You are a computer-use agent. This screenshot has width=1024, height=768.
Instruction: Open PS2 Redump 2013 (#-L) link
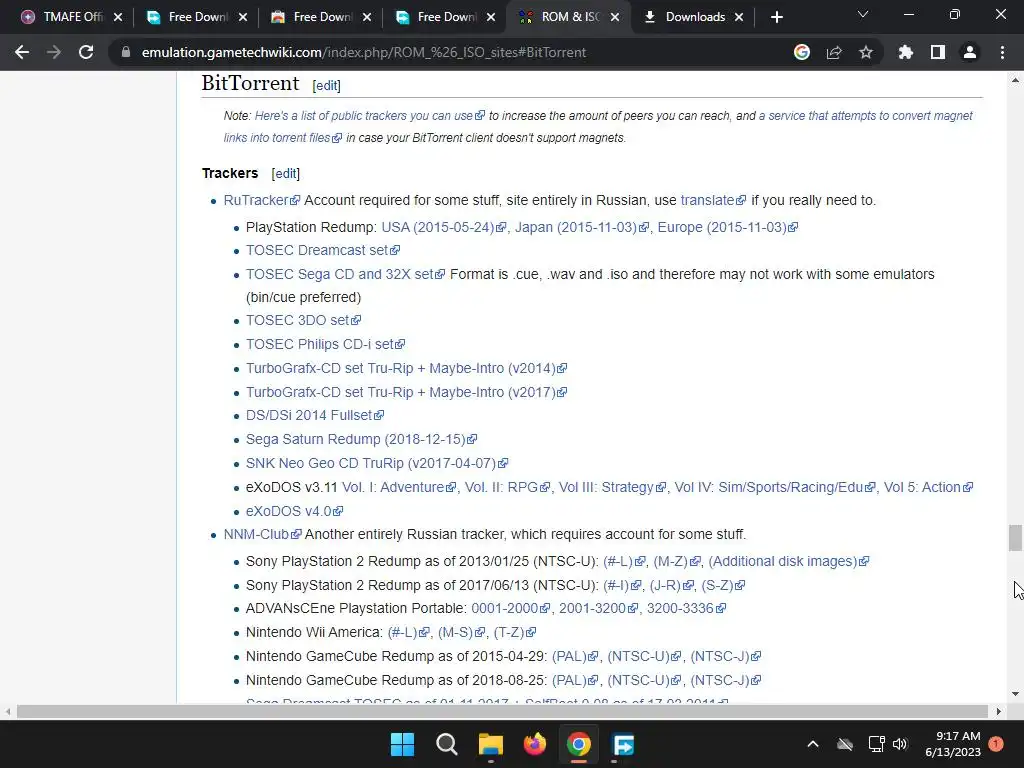pos(624,562)
